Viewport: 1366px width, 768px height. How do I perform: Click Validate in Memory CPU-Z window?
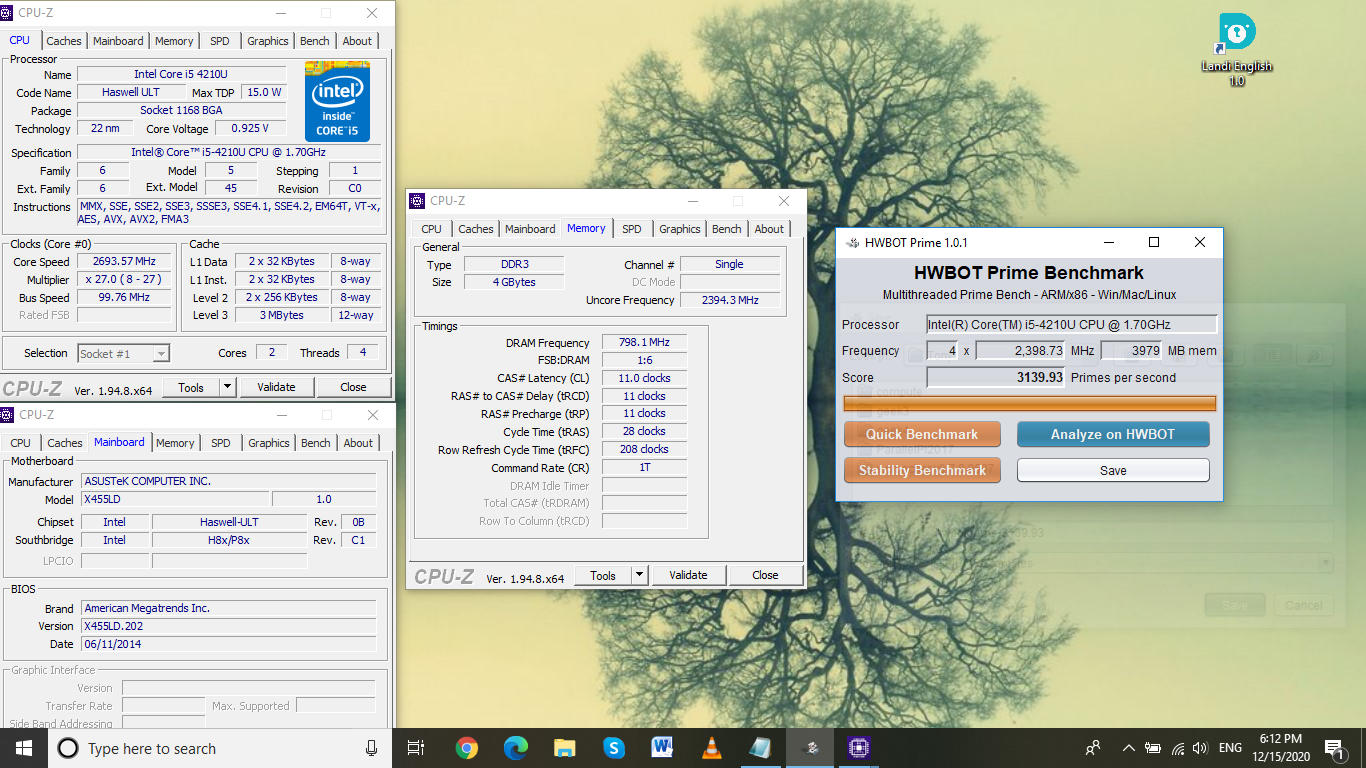[688, 575]
